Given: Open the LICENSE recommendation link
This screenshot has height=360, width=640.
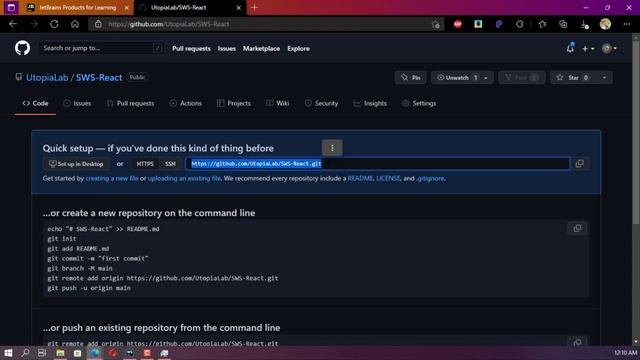Looking at the screenshot, I should [388, 178].
